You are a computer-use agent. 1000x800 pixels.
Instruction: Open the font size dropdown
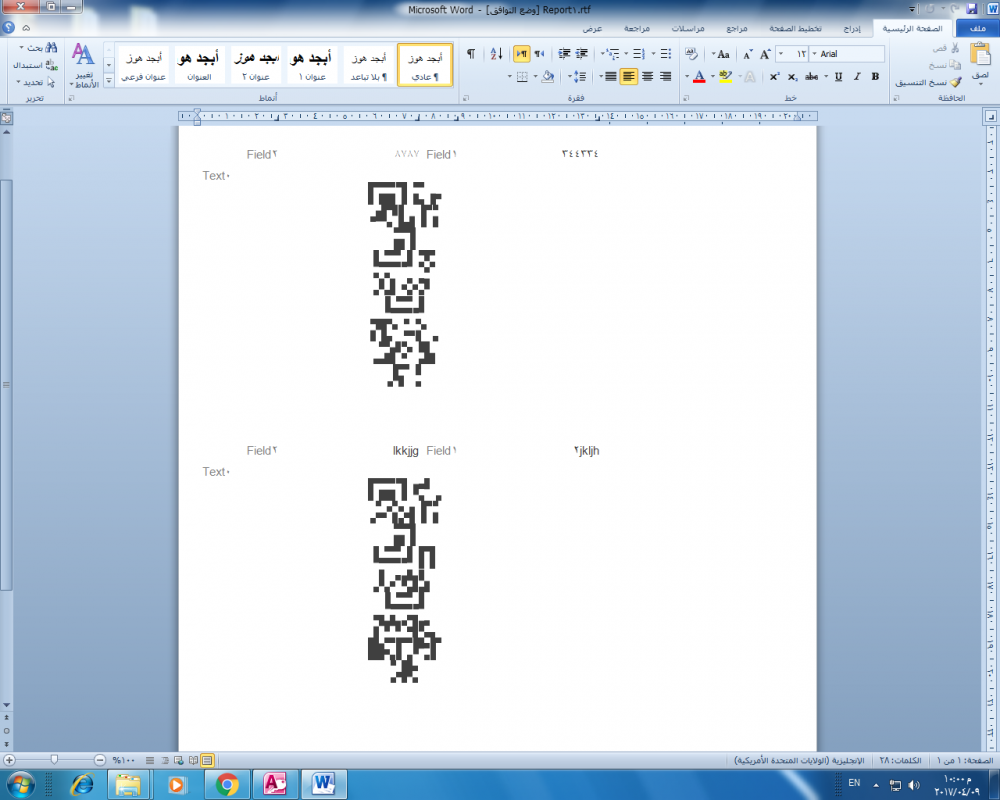(781, 54)
